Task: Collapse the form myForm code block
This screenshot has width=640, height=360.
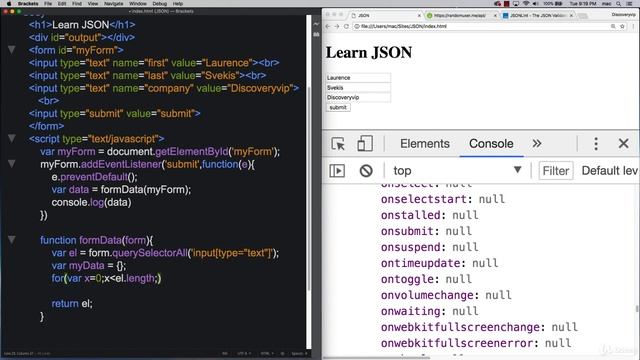Action: pos(11,50)
